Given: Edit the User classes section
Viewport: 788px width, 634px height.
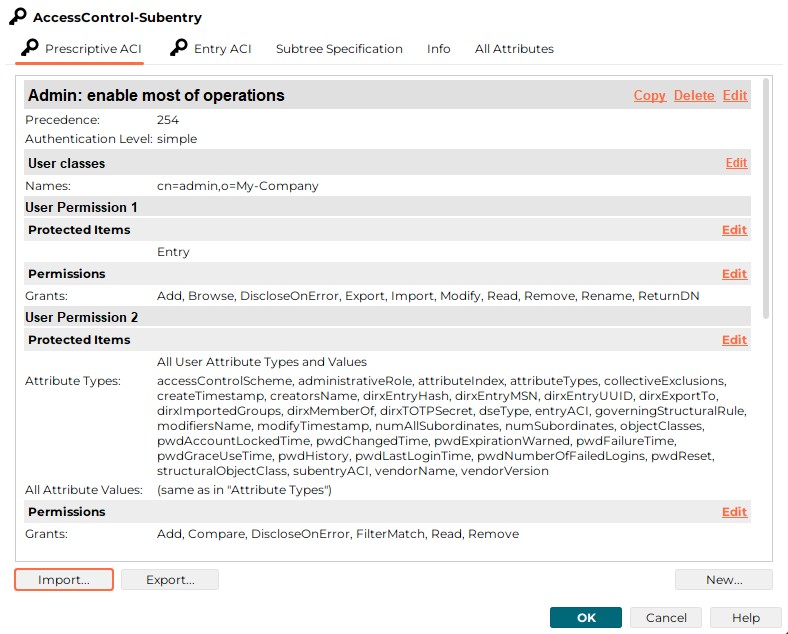Looking at the screenshot, I should (736, 163).
